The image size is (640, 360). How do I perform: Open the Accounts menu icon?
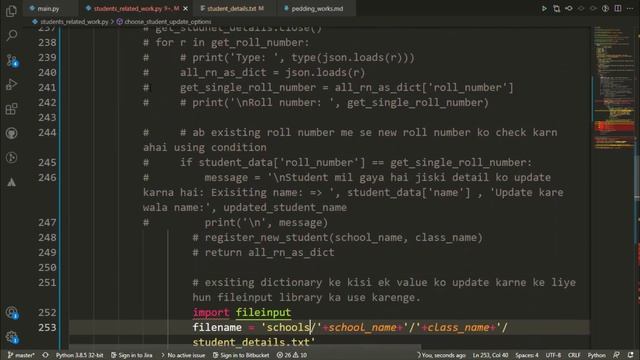point(11,313)
